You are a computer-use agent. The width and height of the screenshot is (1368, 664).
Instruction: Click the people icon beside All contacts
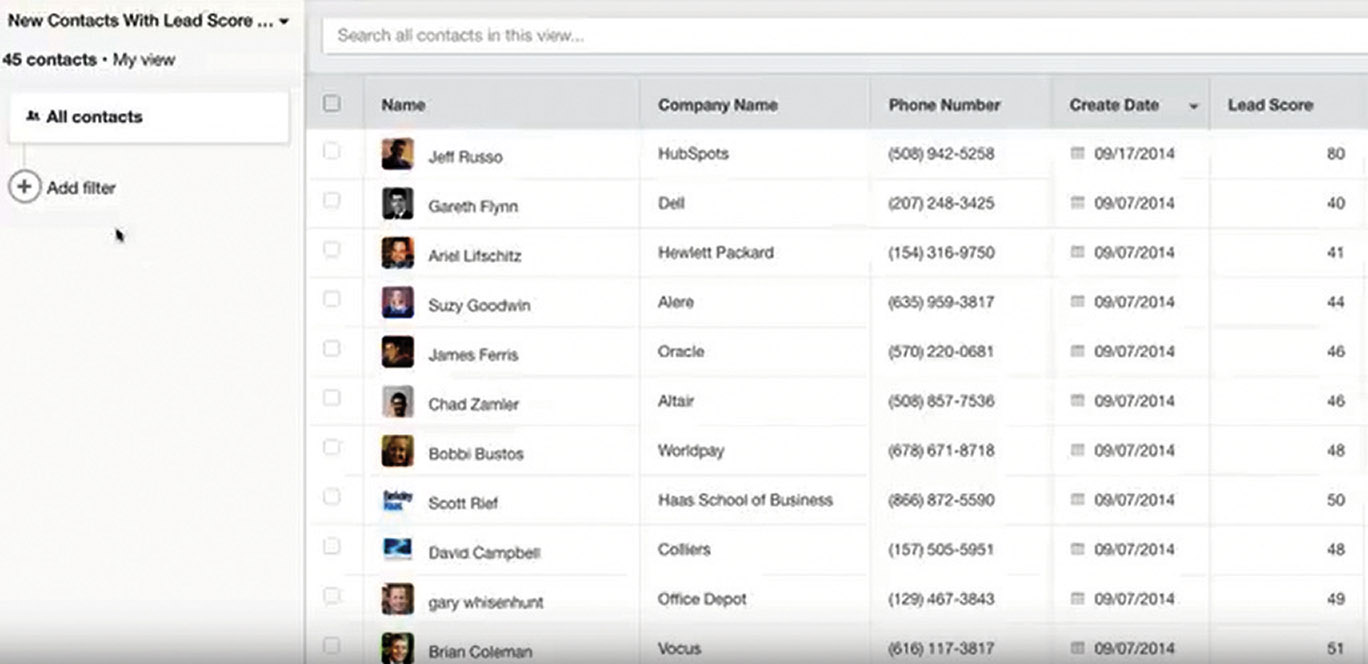pyautogui.click(x=32, y=117)
